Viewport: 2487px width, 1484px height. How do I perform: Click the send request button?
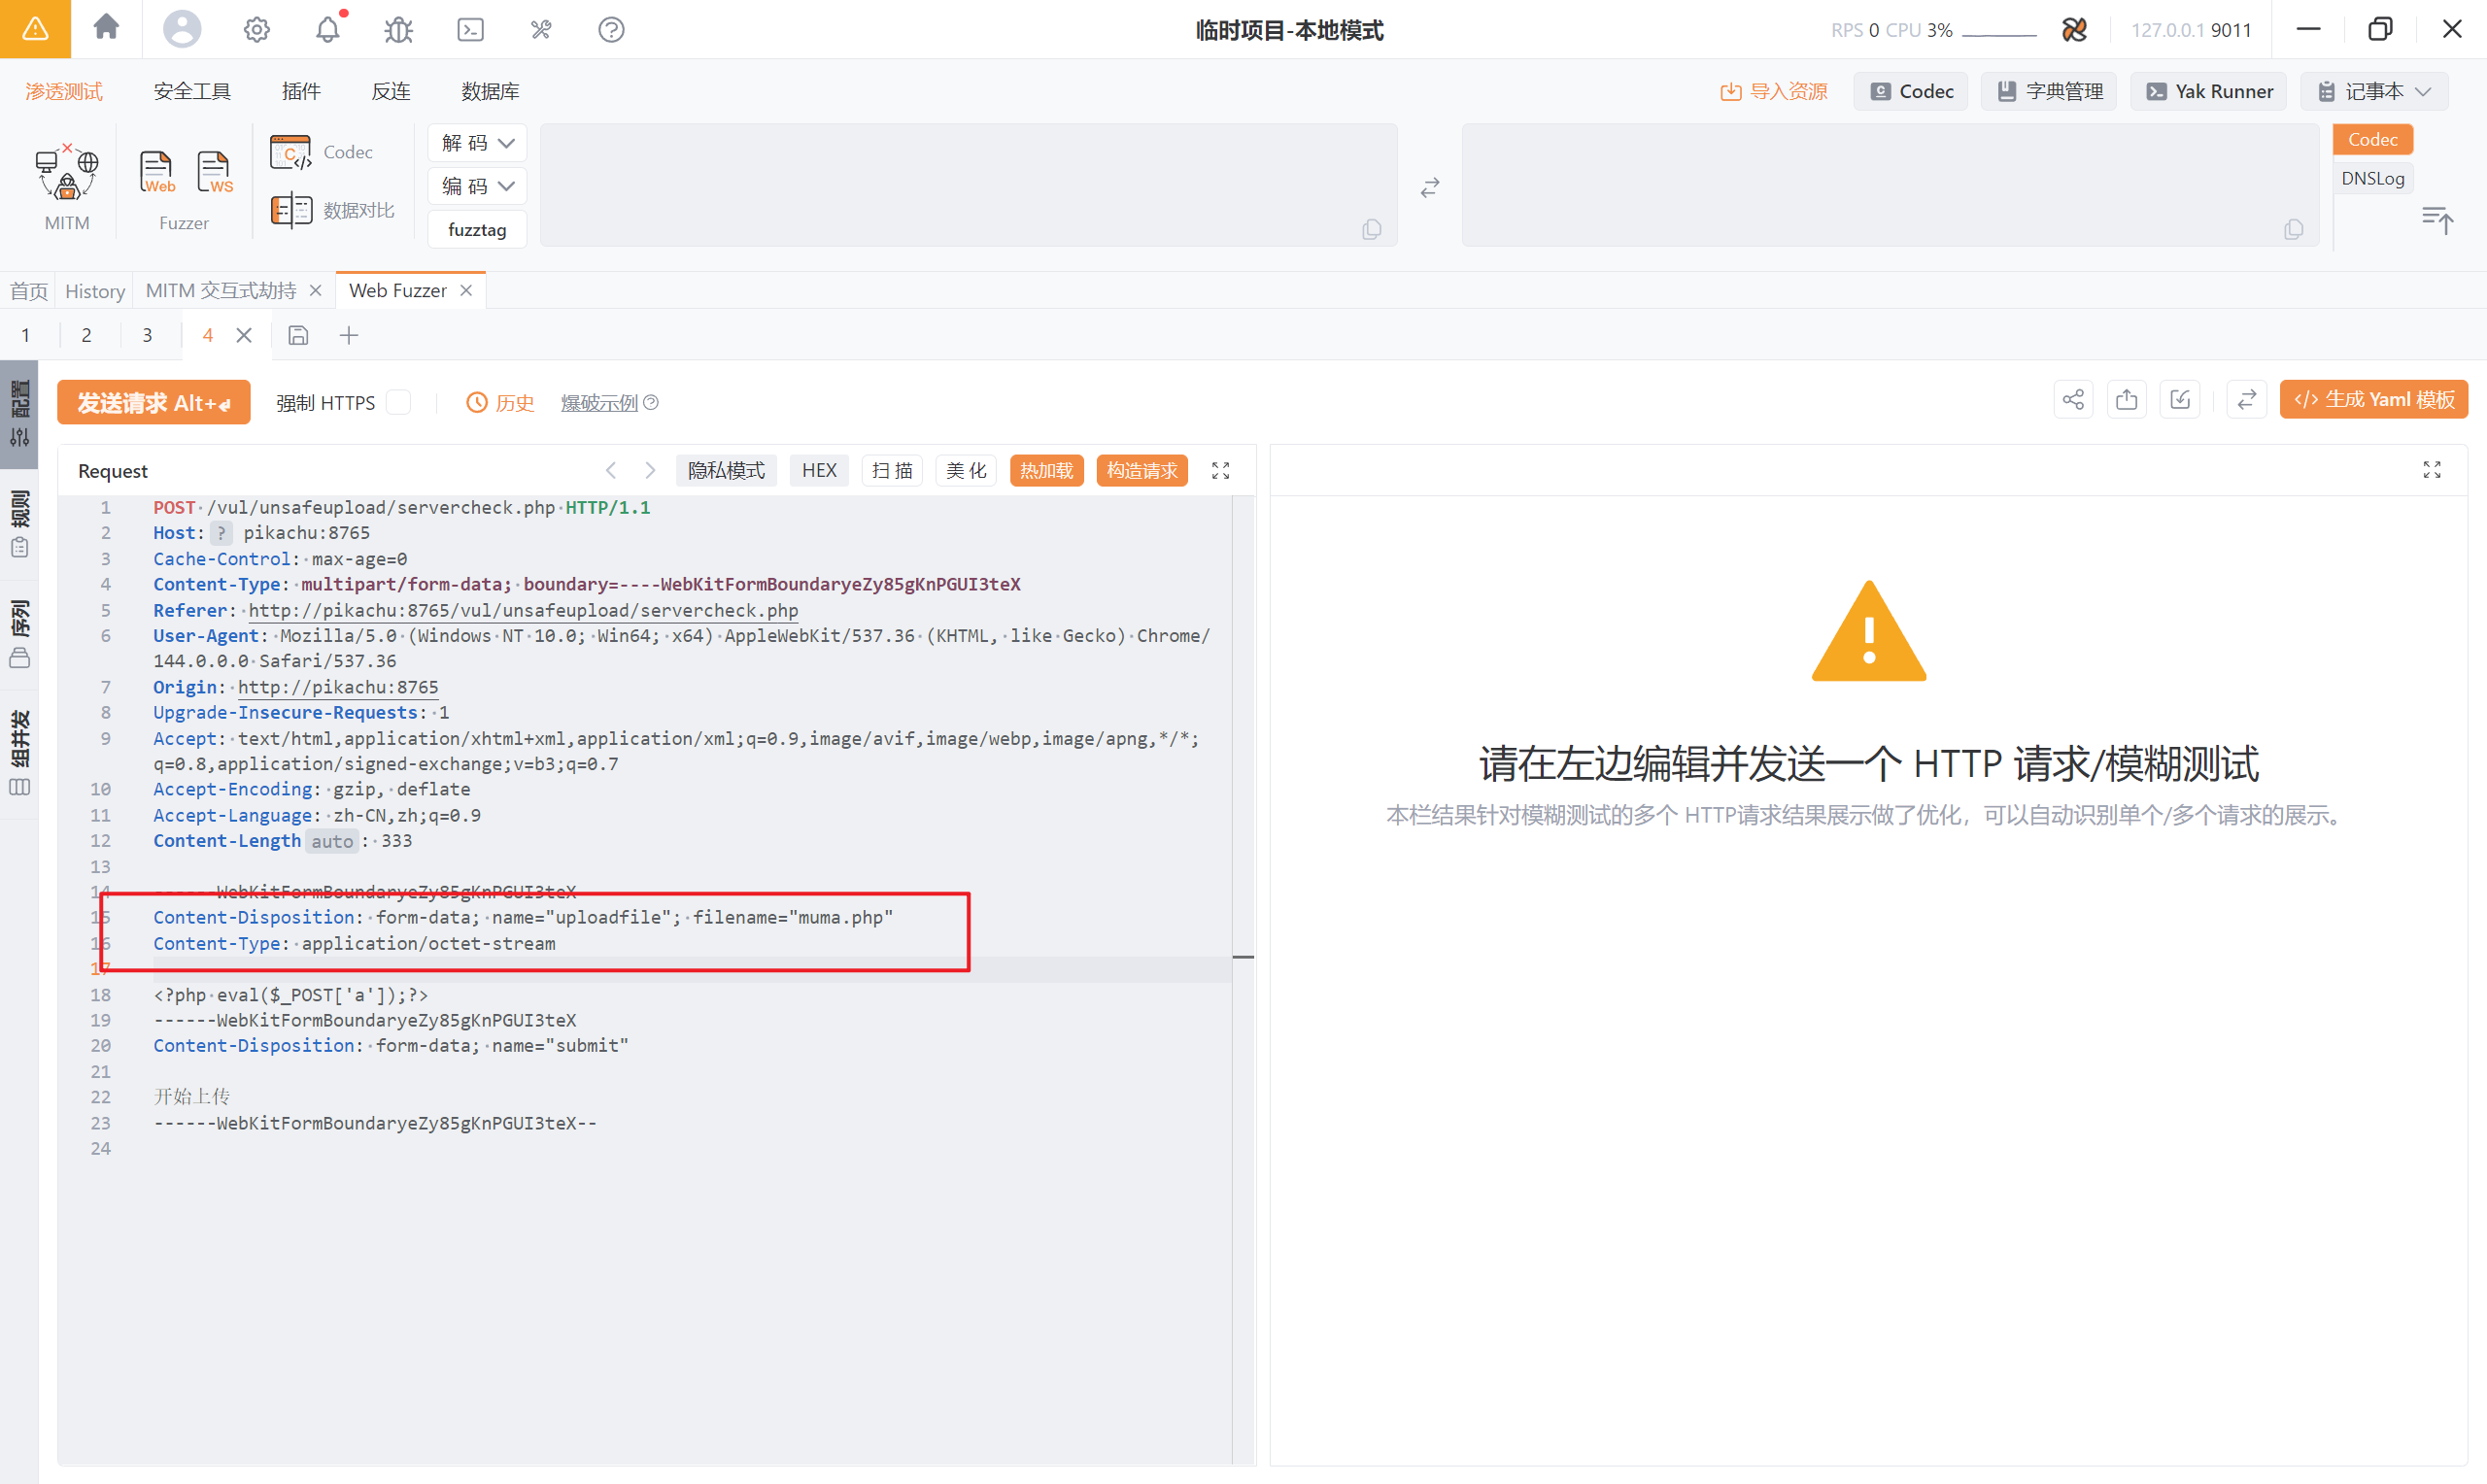153,402
